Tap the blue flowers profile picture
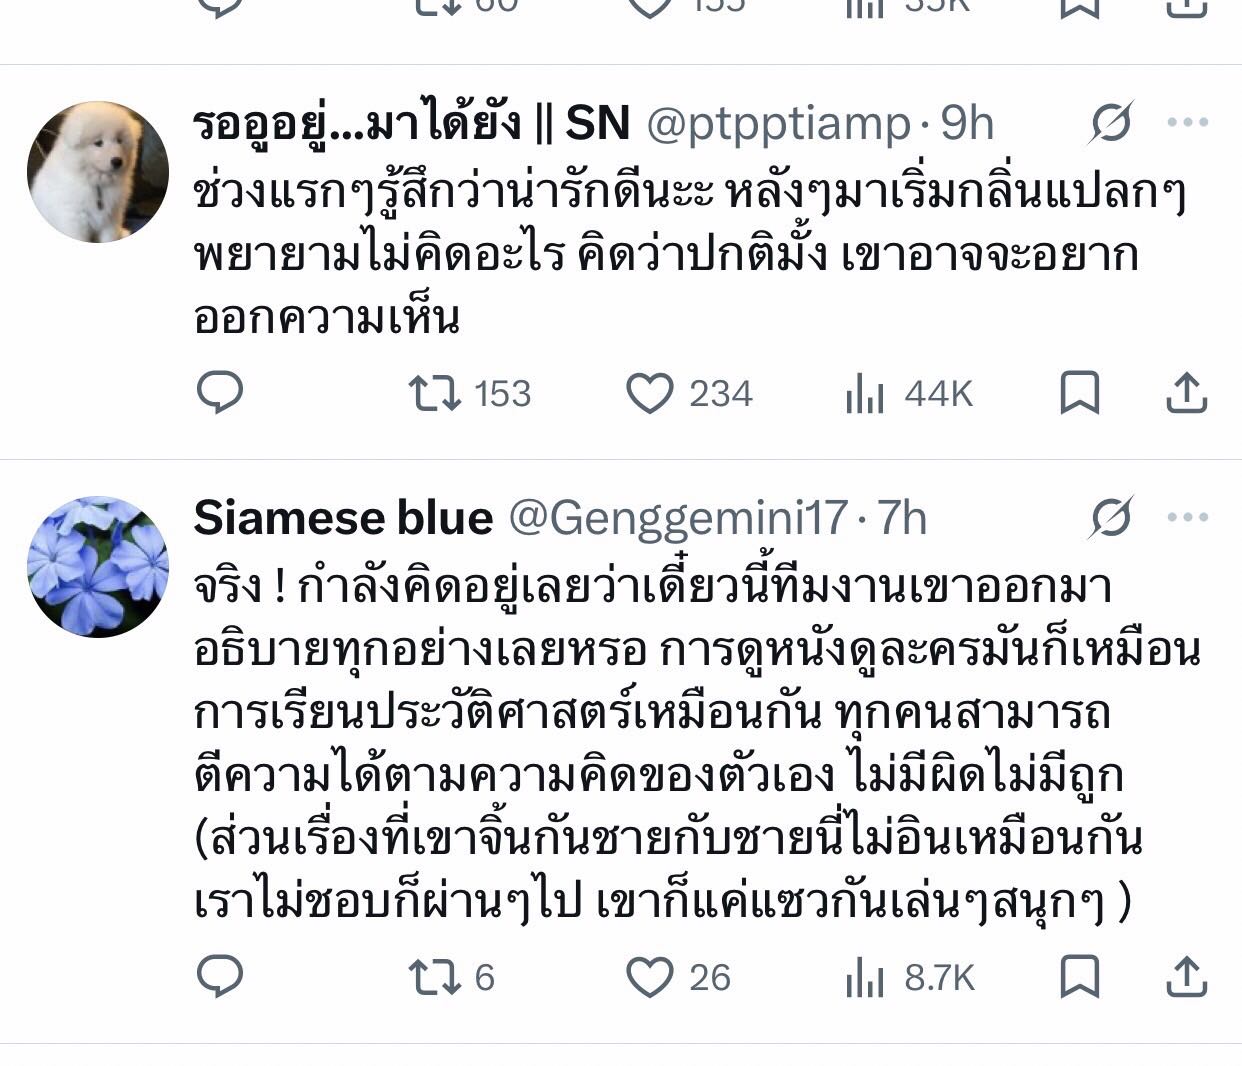The image size is (1242, 1066). tap(98, 566)
